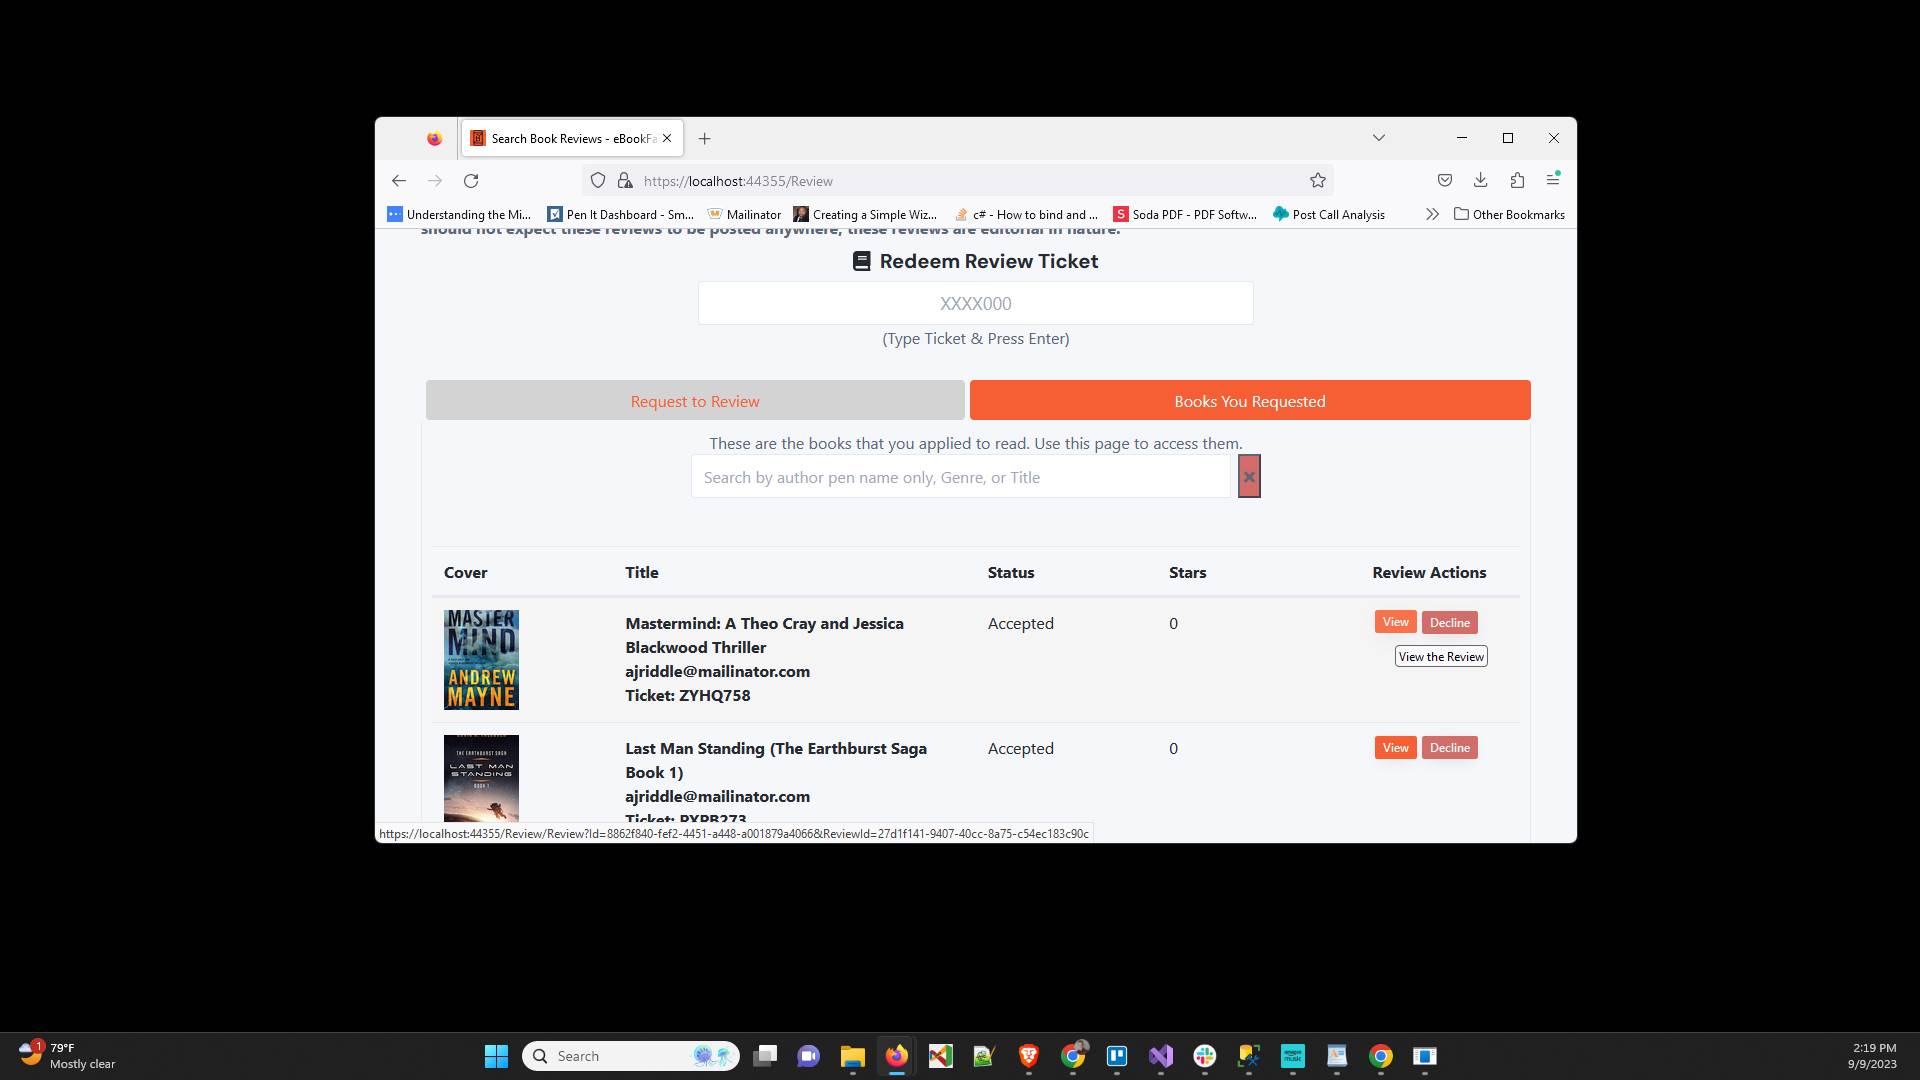Clear the search using the red X control
This screenshot has height=1080, width=1920.
(1249, 476)
